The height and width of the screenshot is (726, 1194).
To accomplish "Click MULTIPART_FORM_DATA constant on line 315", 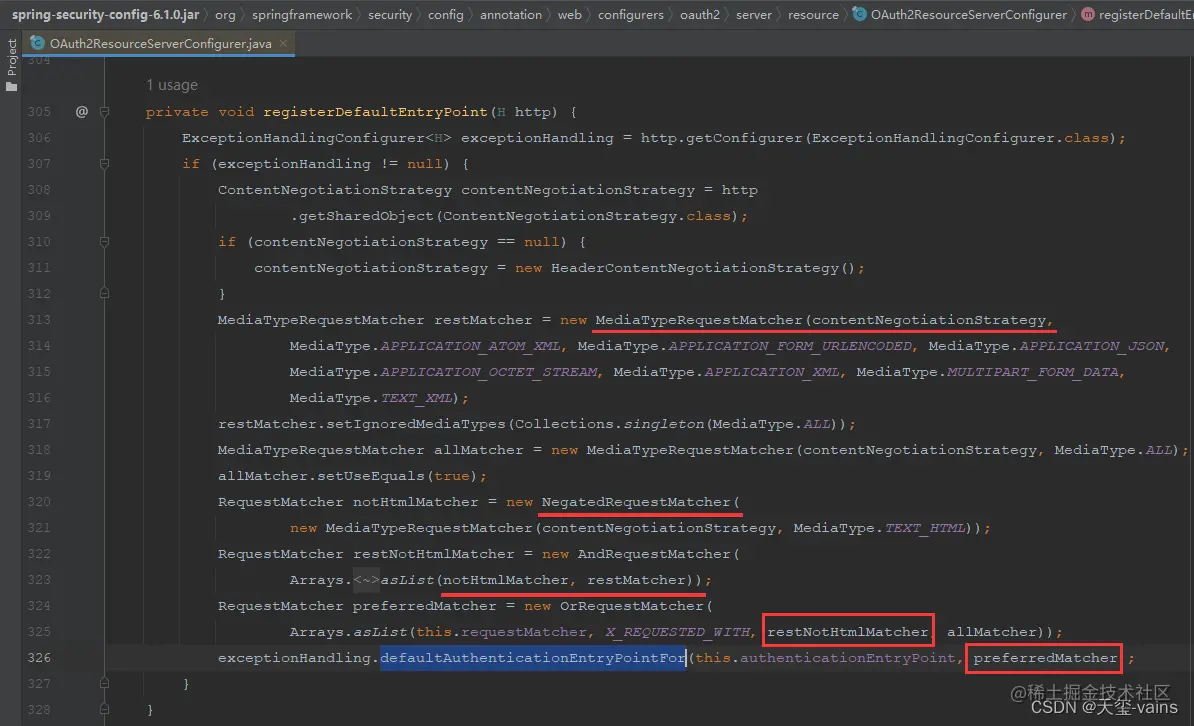I will point(1032,372).
